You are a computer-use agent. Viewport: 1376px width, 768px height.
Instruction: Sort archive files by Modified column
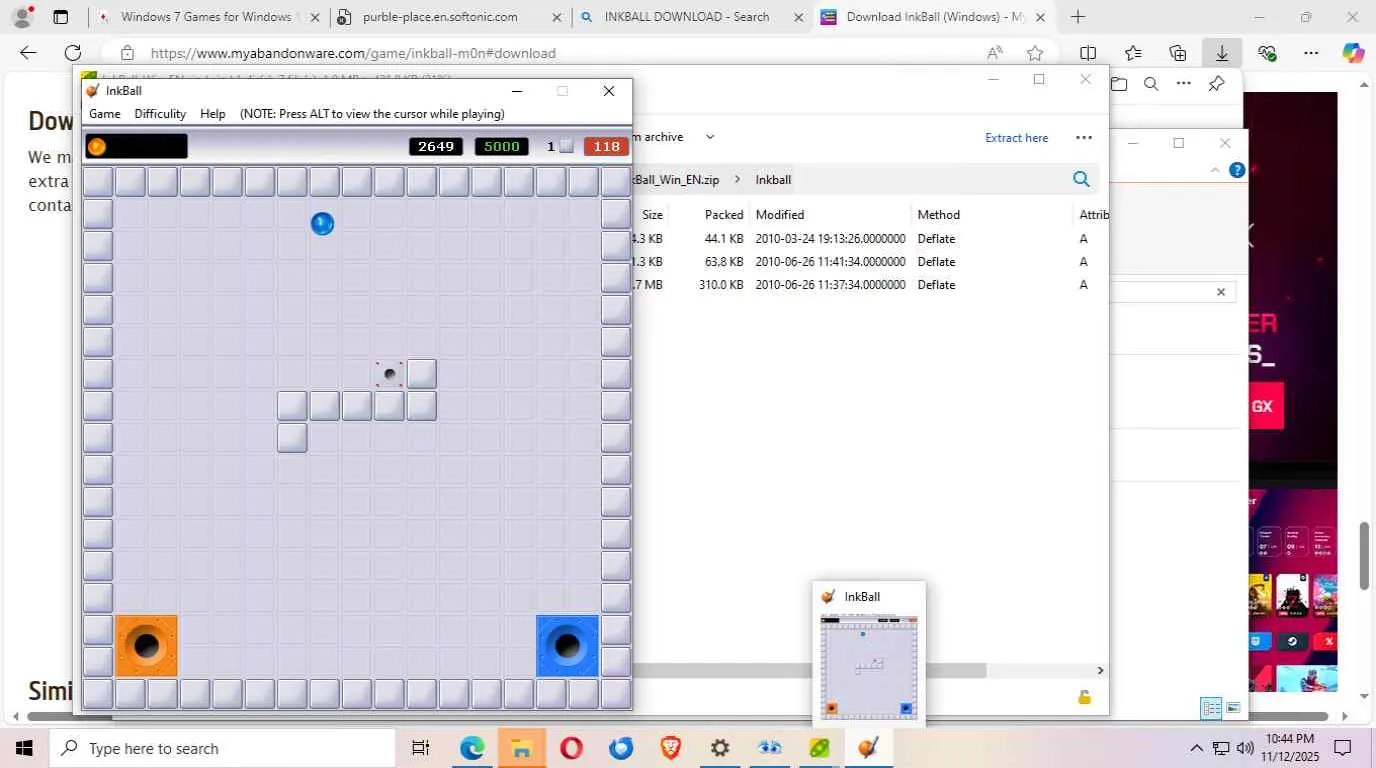tap(780, 215)
